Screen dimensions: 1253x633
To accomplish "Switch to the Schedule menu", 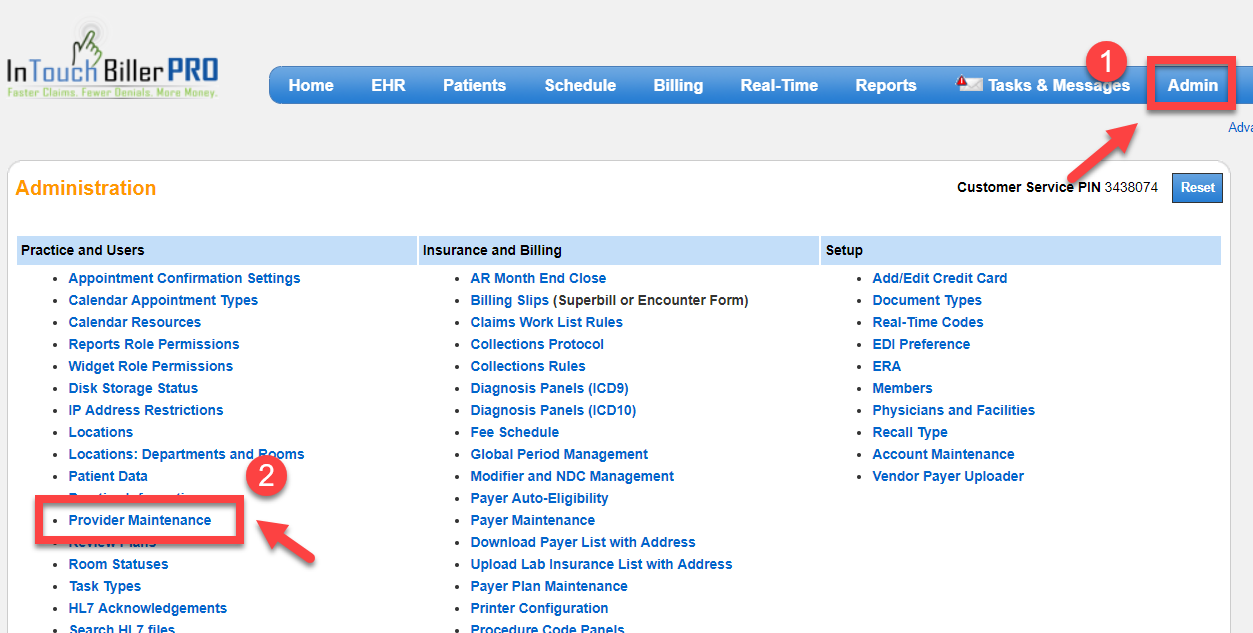I will tap(580, 85).
